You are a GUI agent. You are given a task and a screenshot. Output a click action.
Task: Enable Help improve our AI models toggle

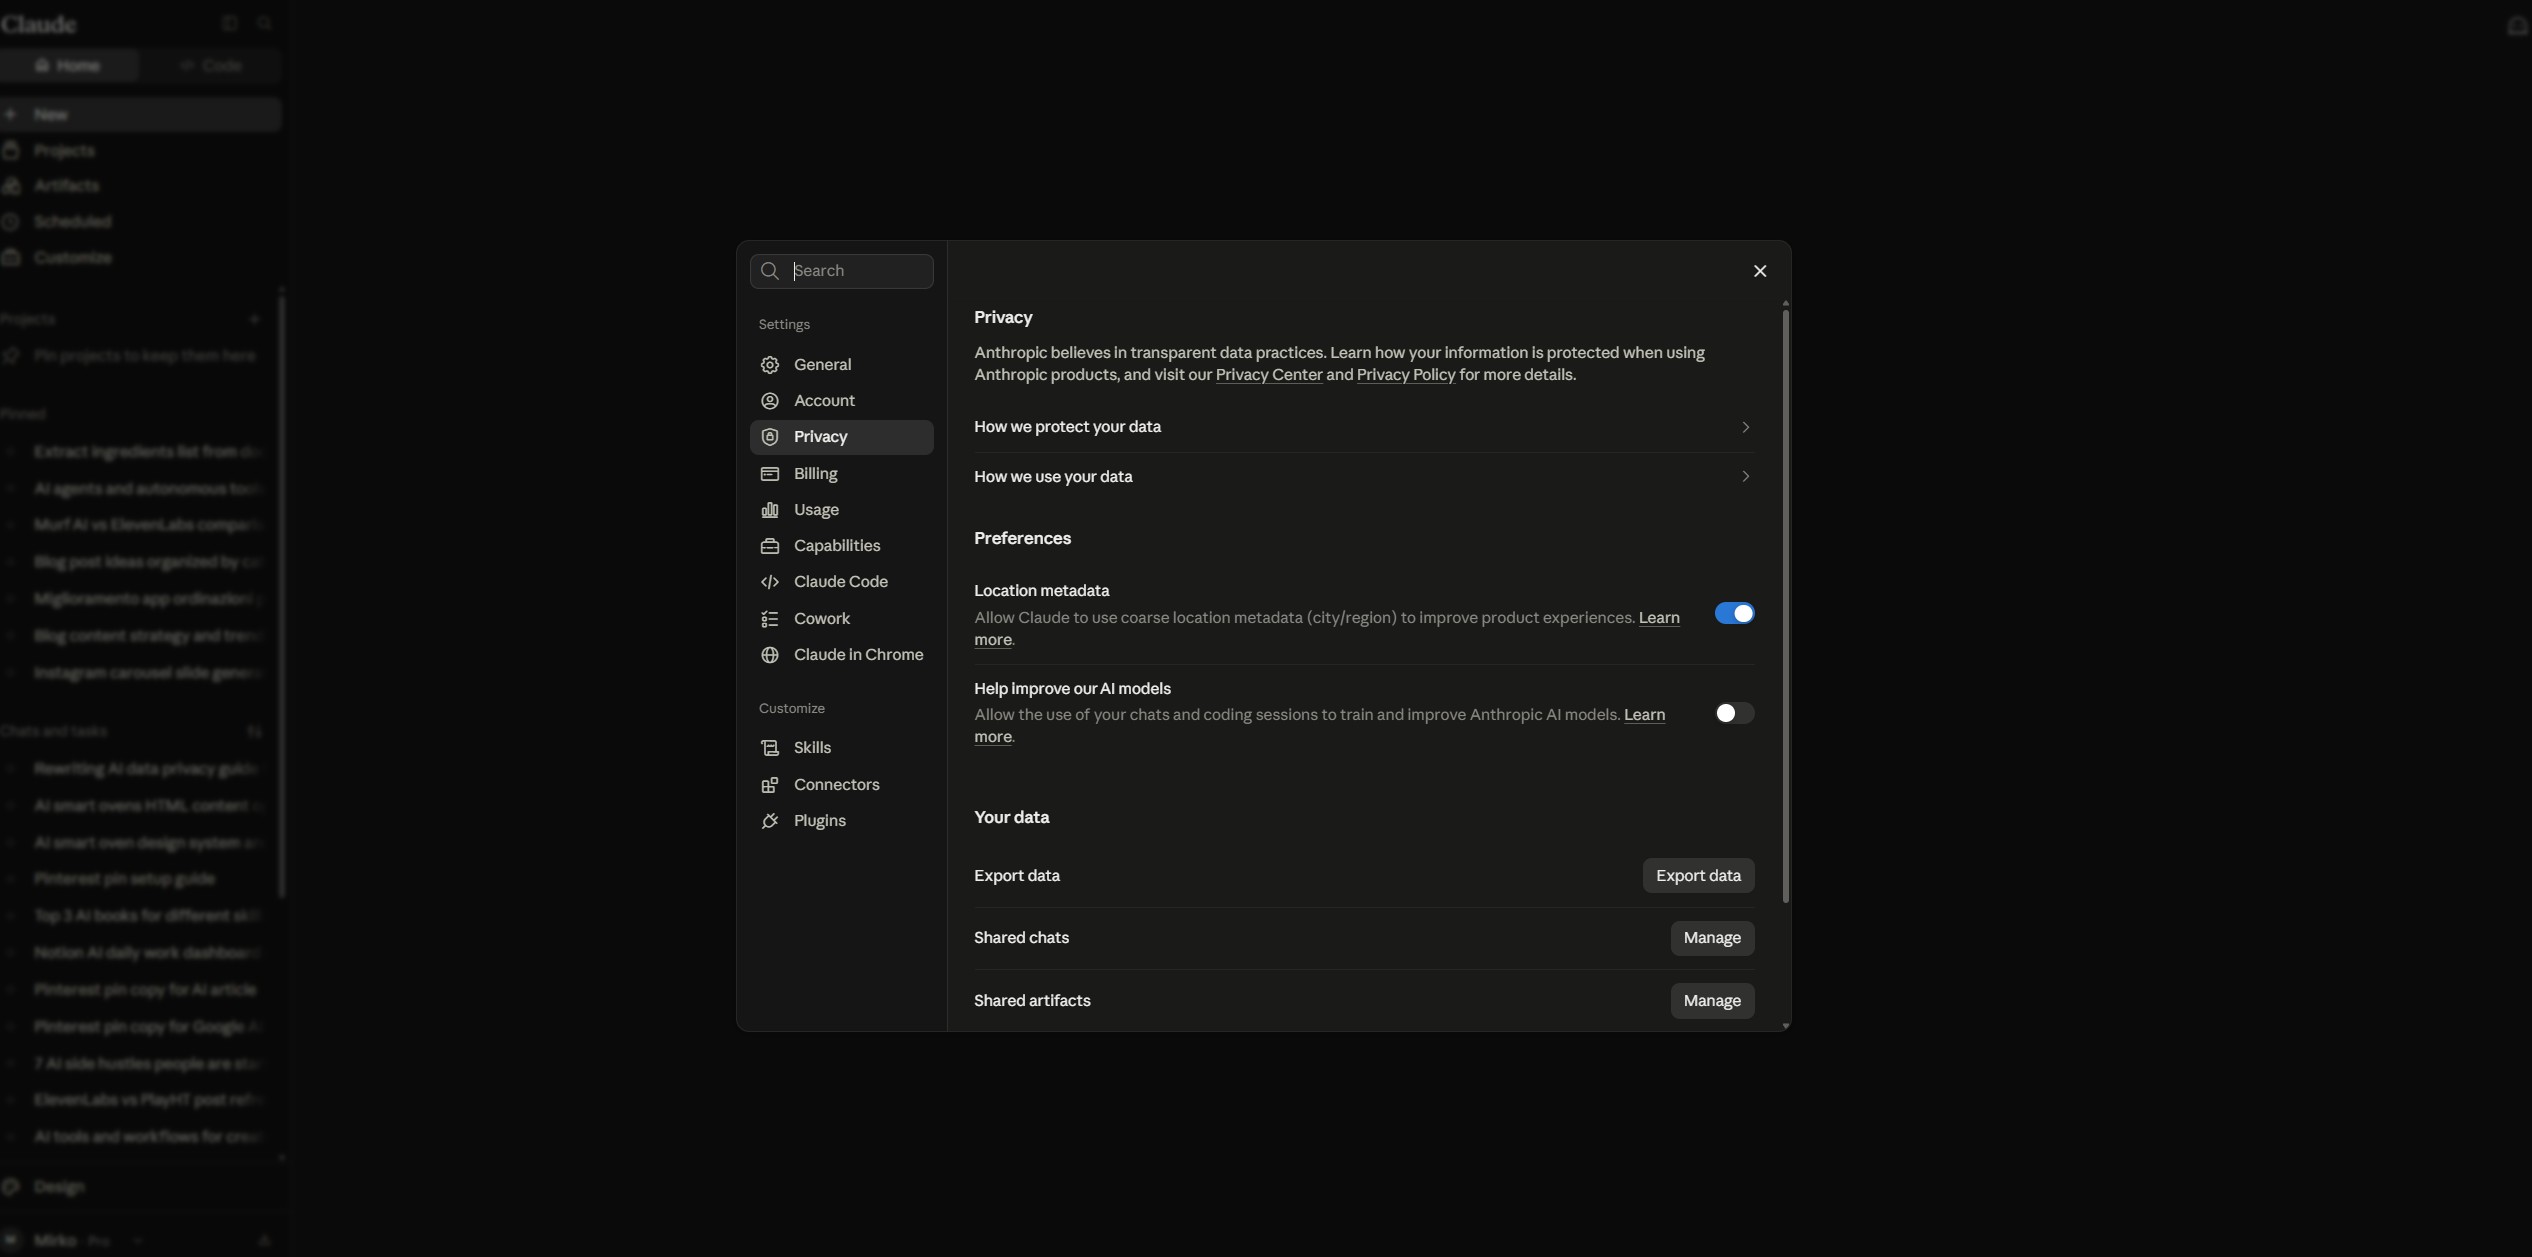pos(1734,713)
